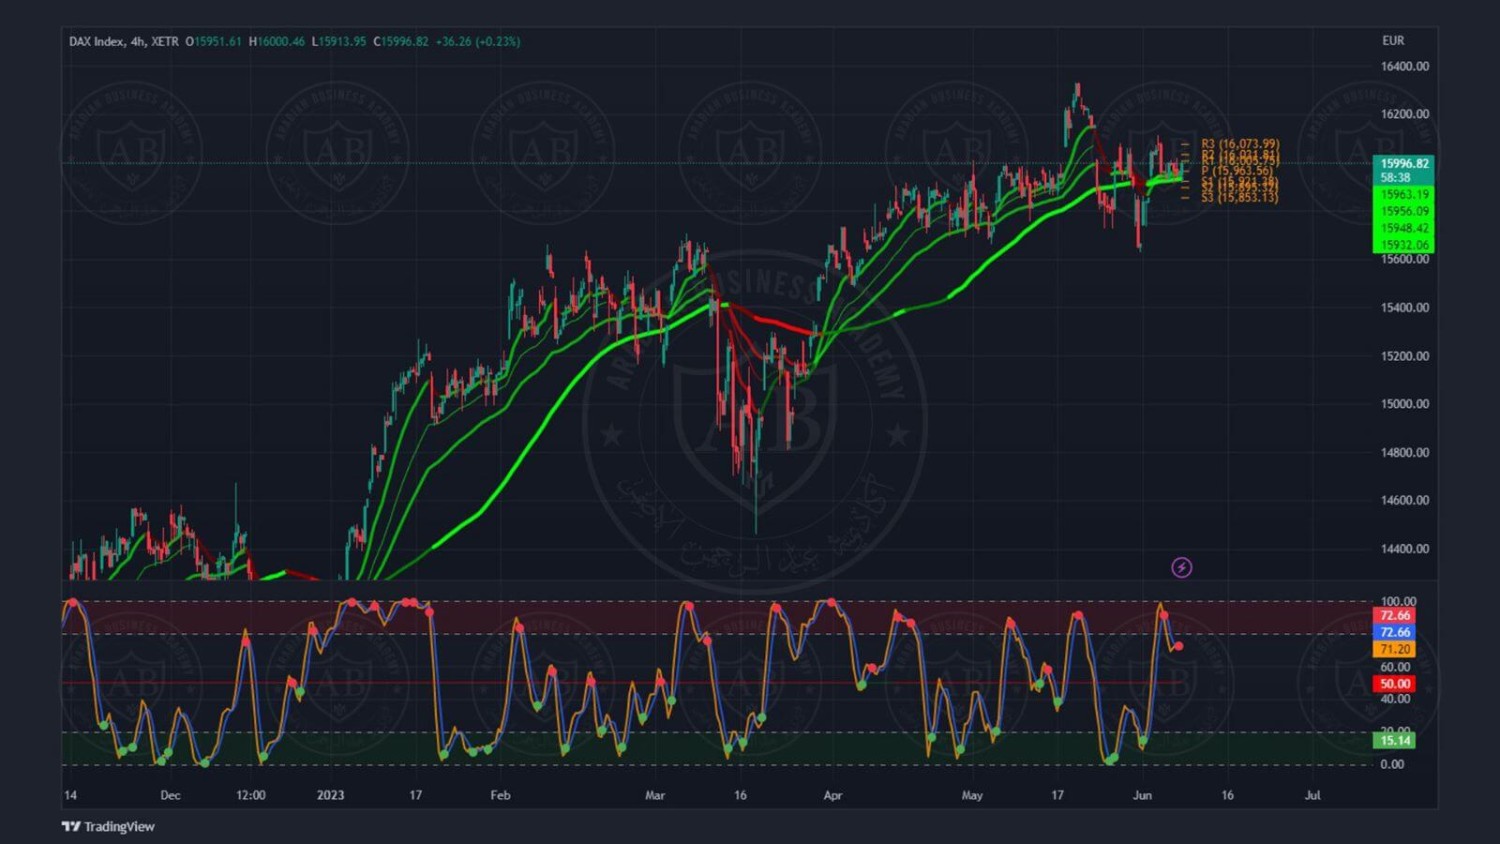Click the current price label 15996.82
This screenshot has width=1500, height=844.
pyautogui.click(x=1403, y=164)
